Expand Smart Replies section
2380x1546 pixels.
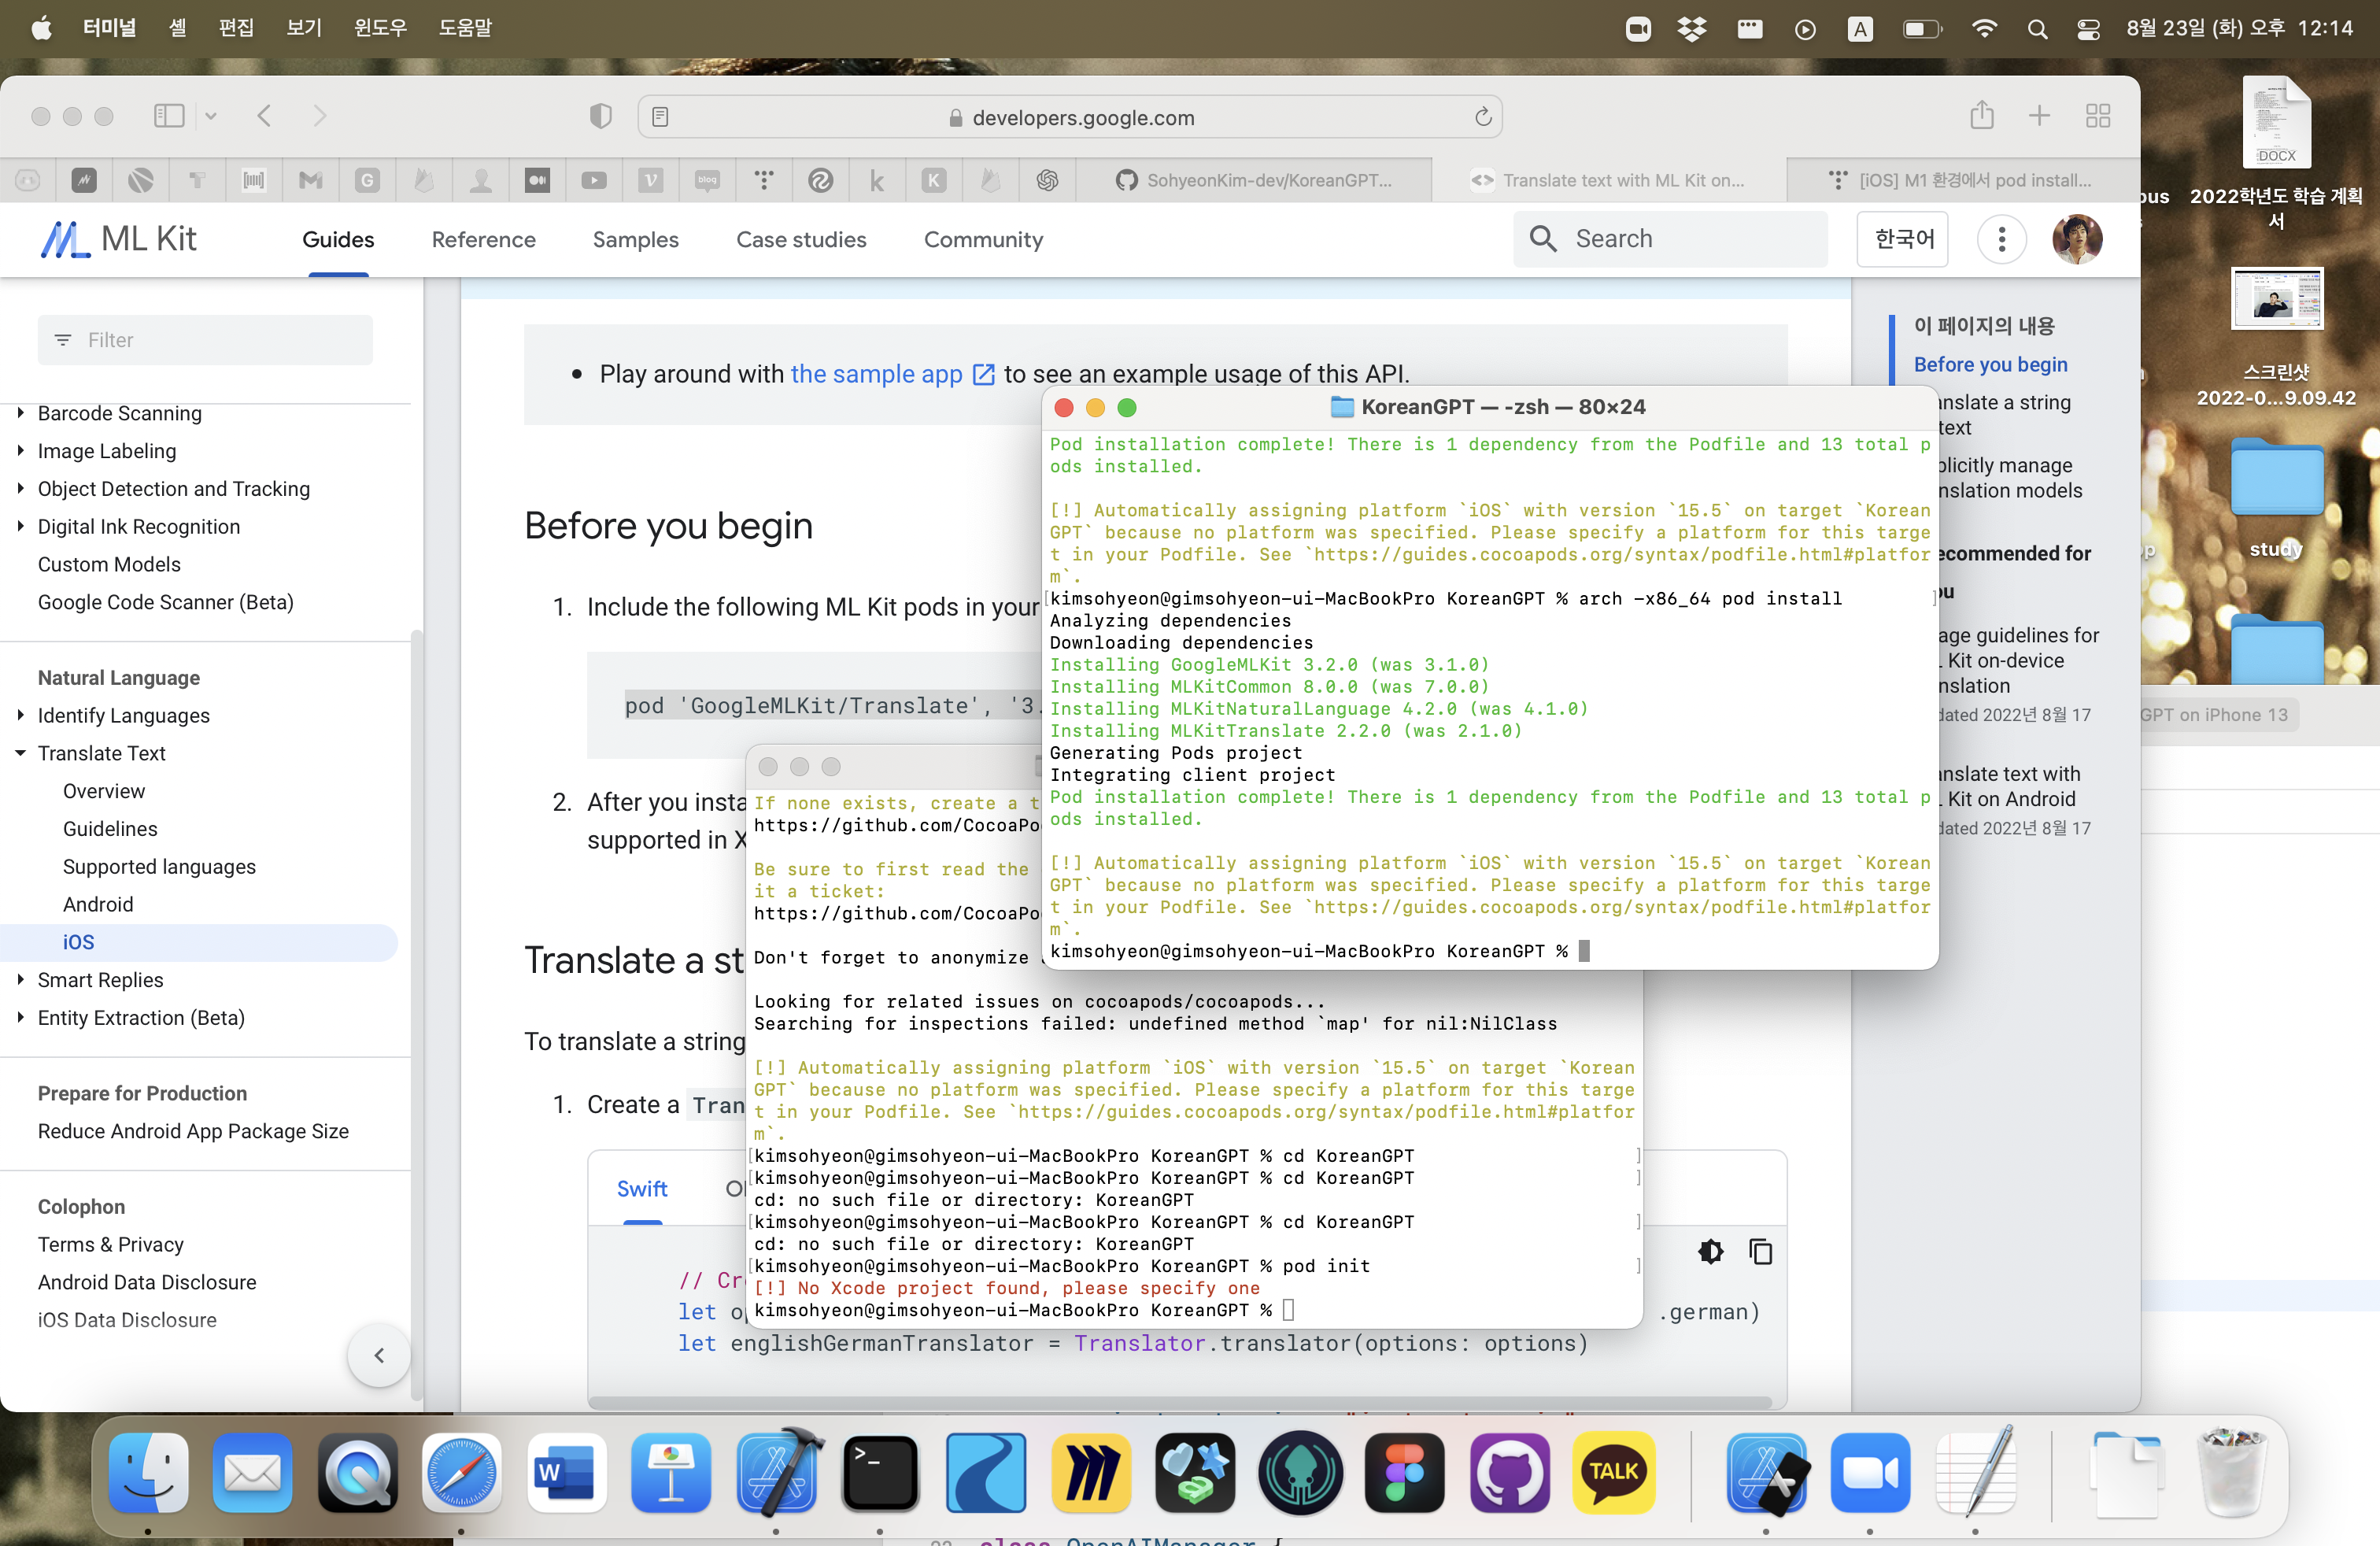pyautogui.click(x=20, y=979)
